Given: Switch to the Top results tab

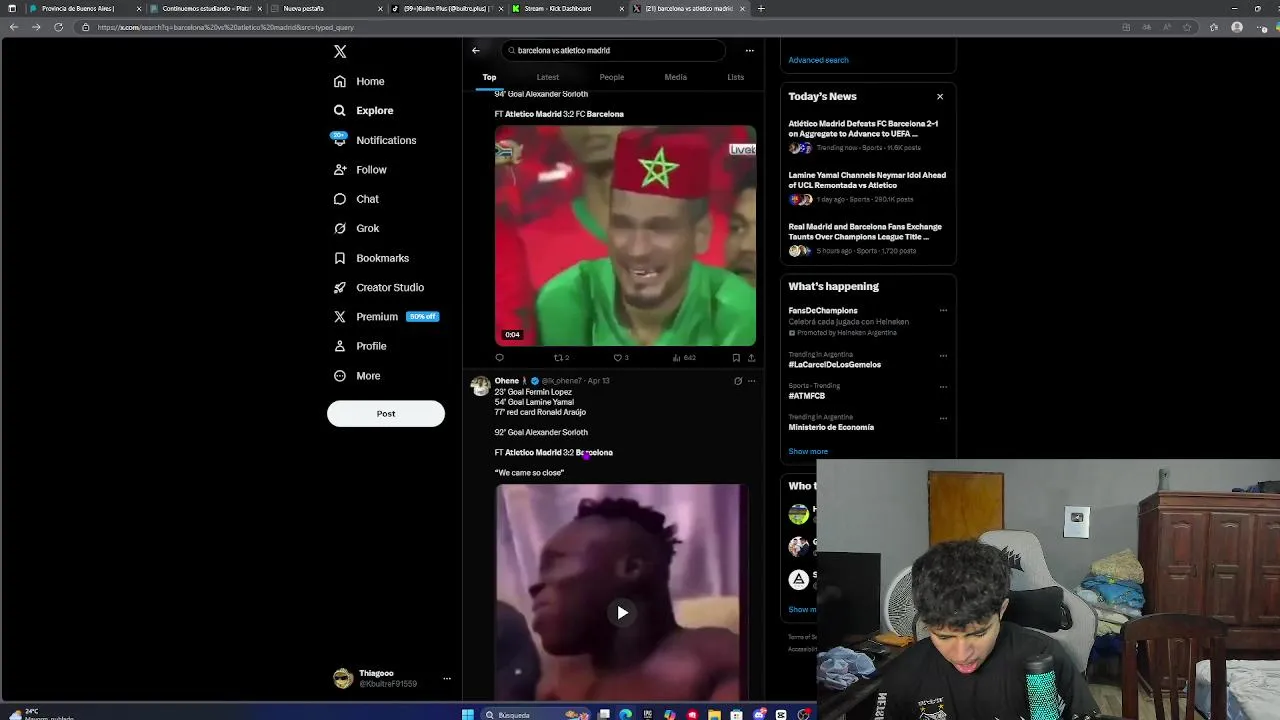Looking at the screenshot, I should coord(489,77).
